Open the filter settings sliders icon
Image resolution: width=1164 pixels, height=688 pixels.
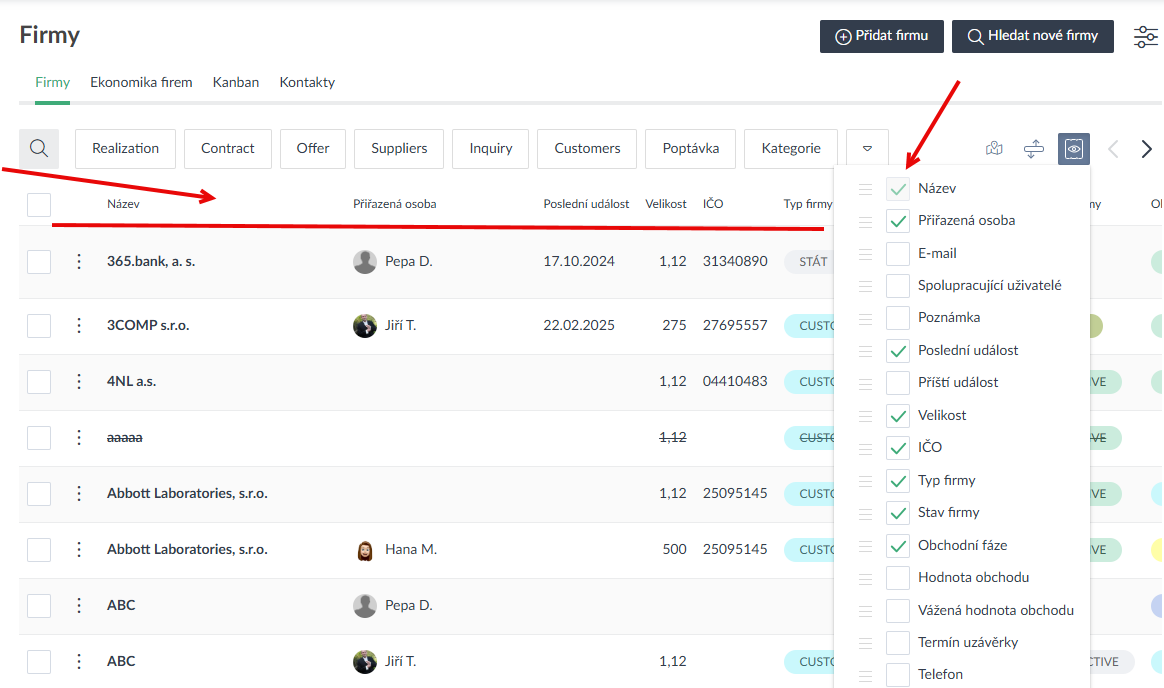(1145, 37)
